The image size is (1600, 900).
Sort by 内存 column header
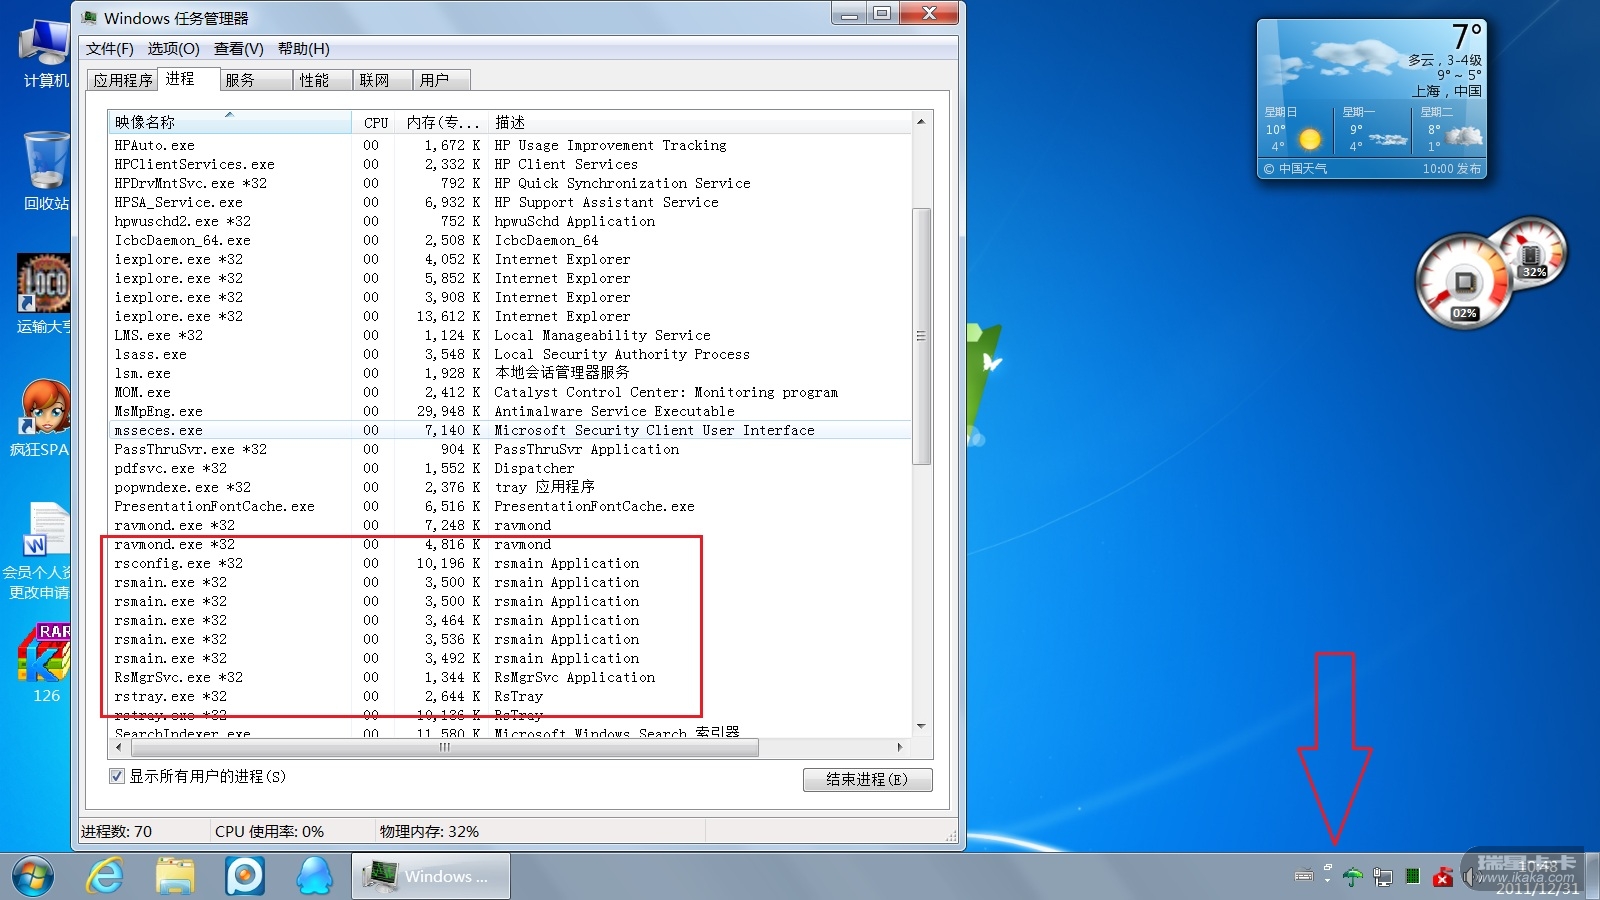[x=443, y=122]
